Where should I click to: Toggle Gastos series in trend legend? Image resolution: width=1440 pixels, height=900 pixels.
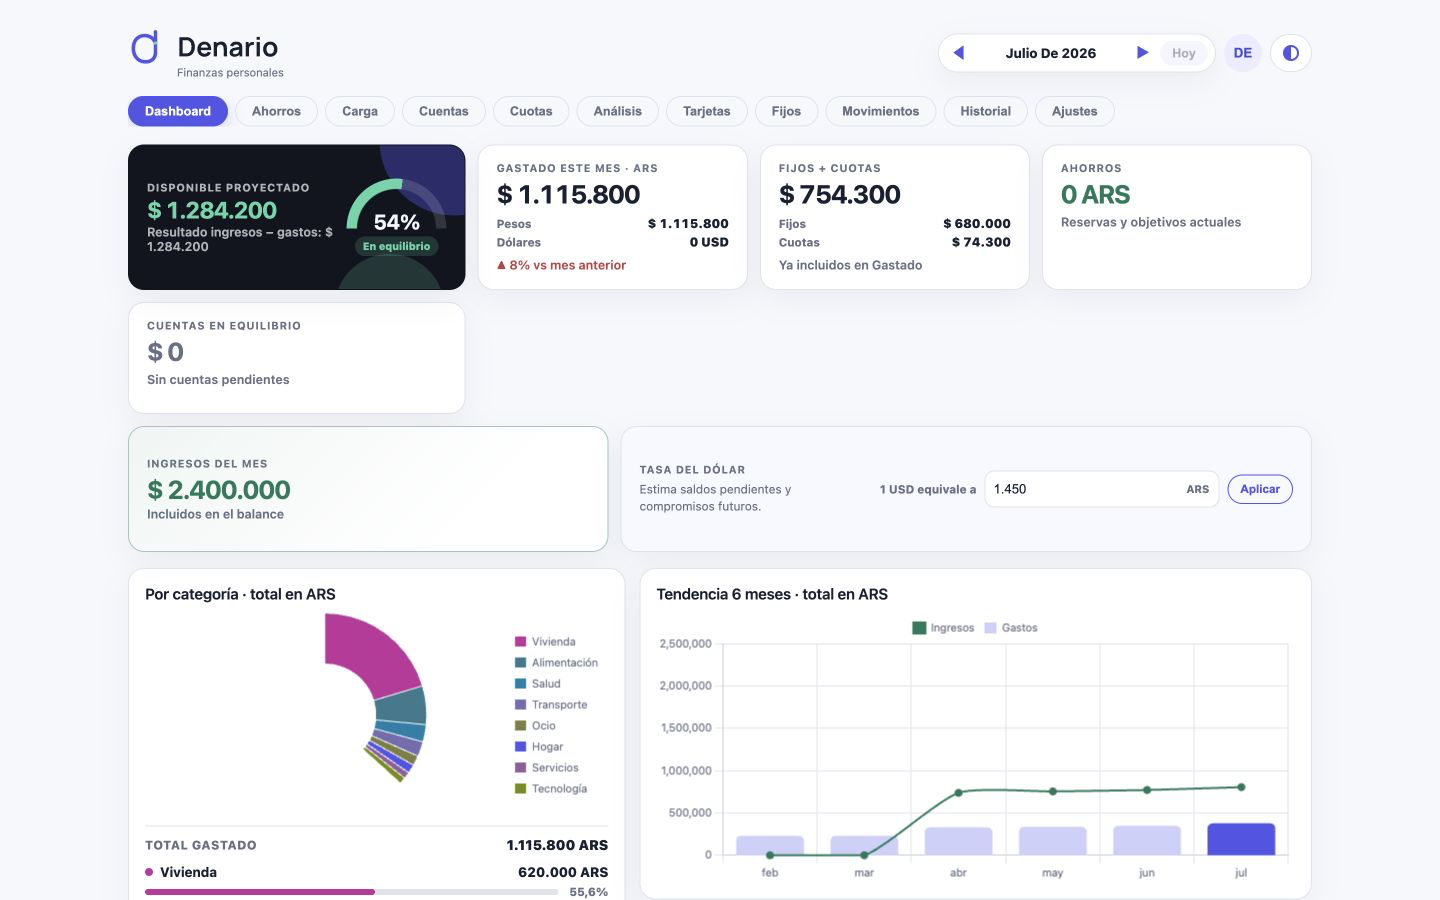(1011, 628)
